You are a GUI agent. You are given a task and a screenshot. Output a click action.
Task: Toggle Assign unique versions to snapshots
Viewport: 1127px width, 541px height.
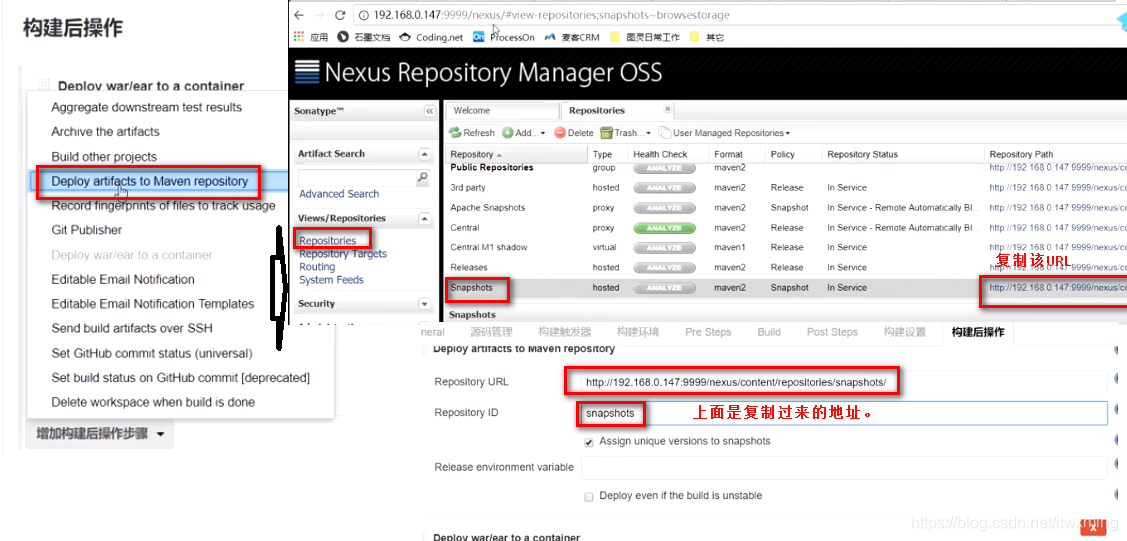589,442
